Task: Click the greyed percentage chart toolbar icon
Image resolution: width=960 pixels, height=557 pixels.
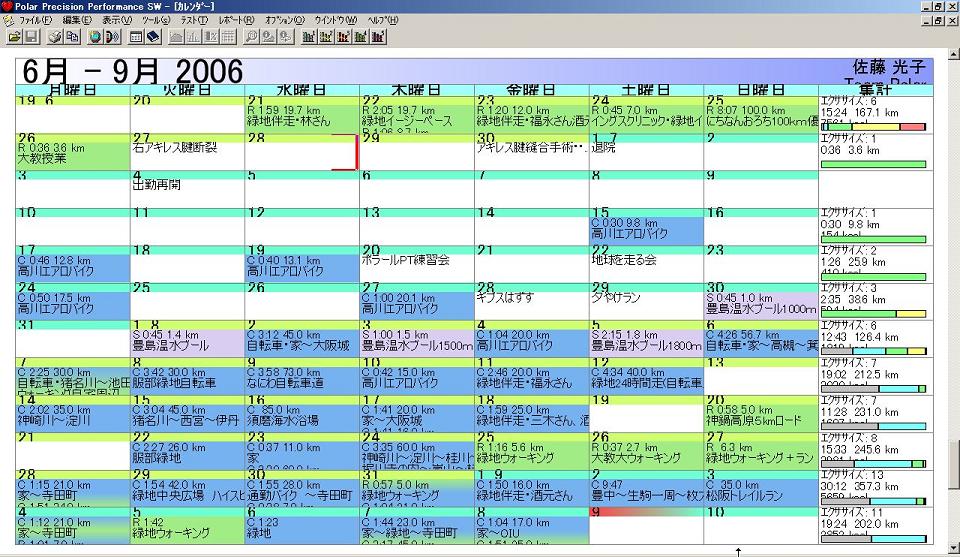Action: pos(211,37)
